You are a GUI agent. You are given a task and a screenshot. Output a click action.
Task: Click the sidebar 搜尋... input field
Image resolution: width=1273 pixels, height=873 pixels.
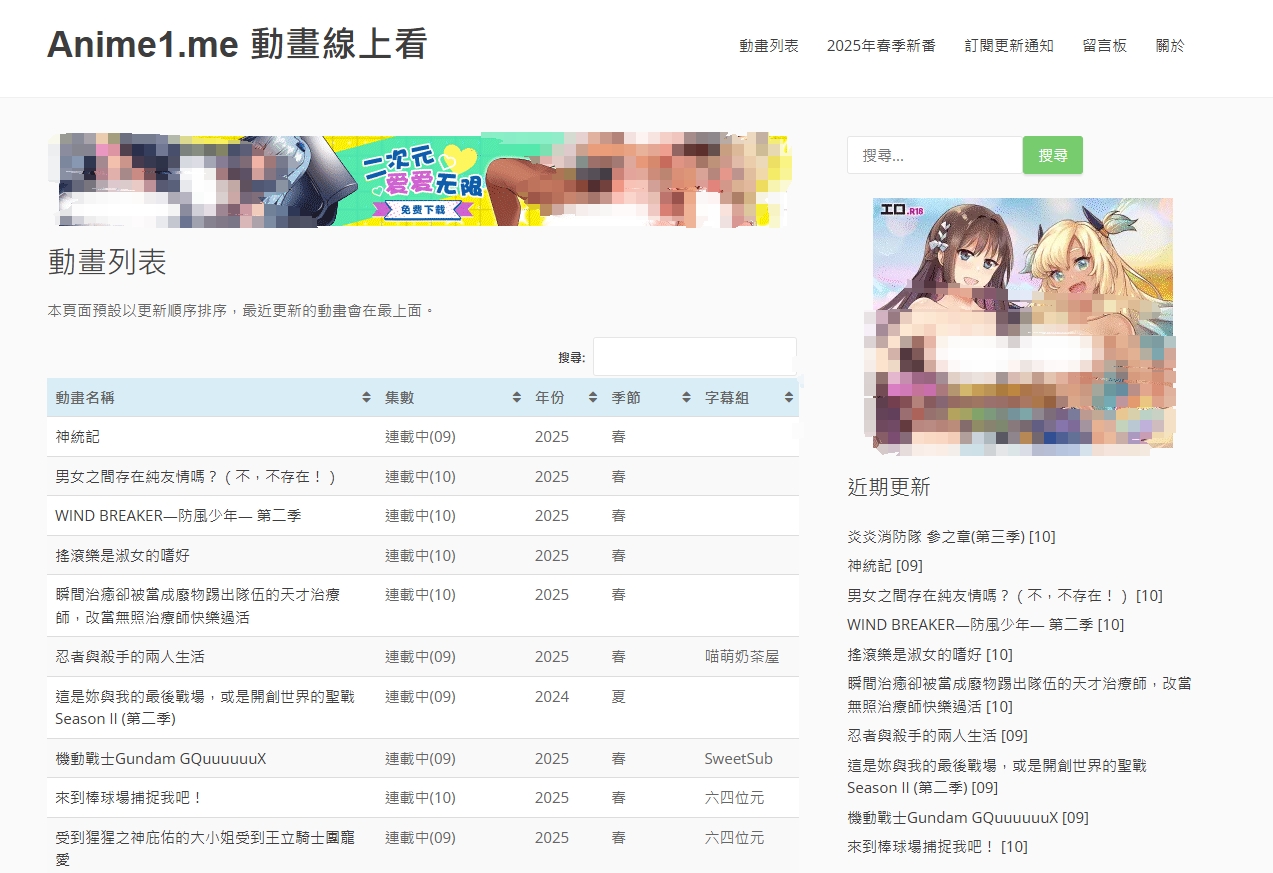point(934,156)
